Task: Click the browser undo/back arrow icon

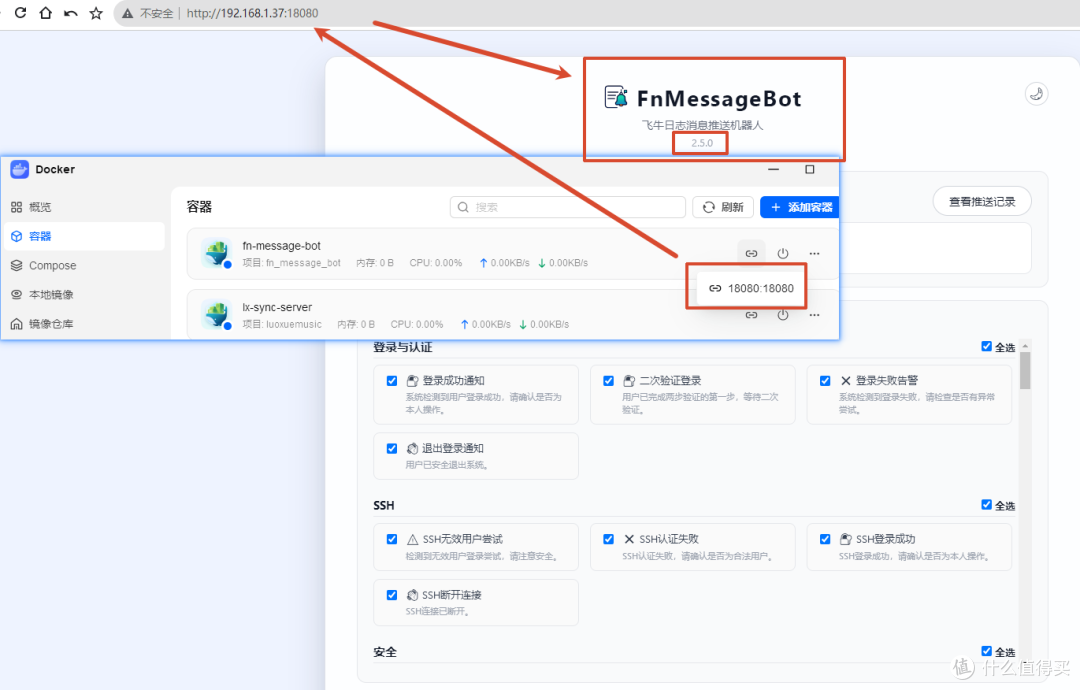Action: click(71, 13)
